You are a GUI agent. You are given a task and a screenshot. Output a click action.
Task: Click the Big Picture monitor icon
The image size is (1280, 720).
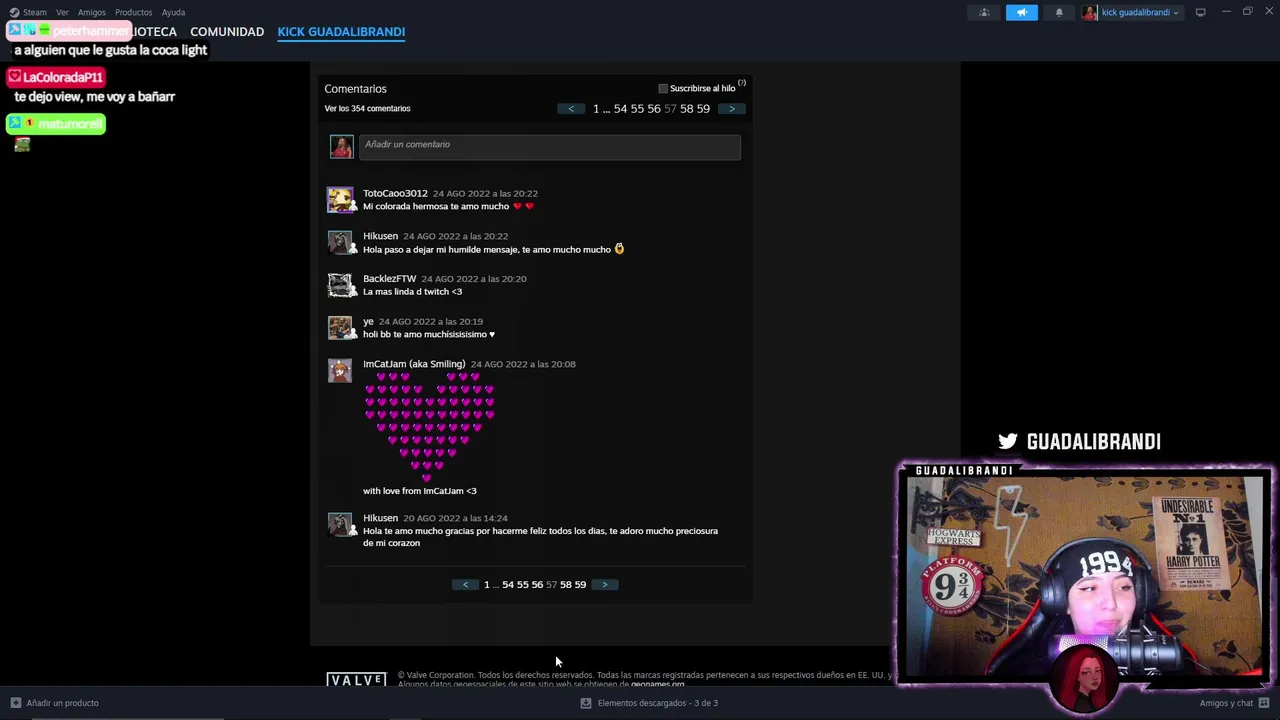(x=1200, y=12)
